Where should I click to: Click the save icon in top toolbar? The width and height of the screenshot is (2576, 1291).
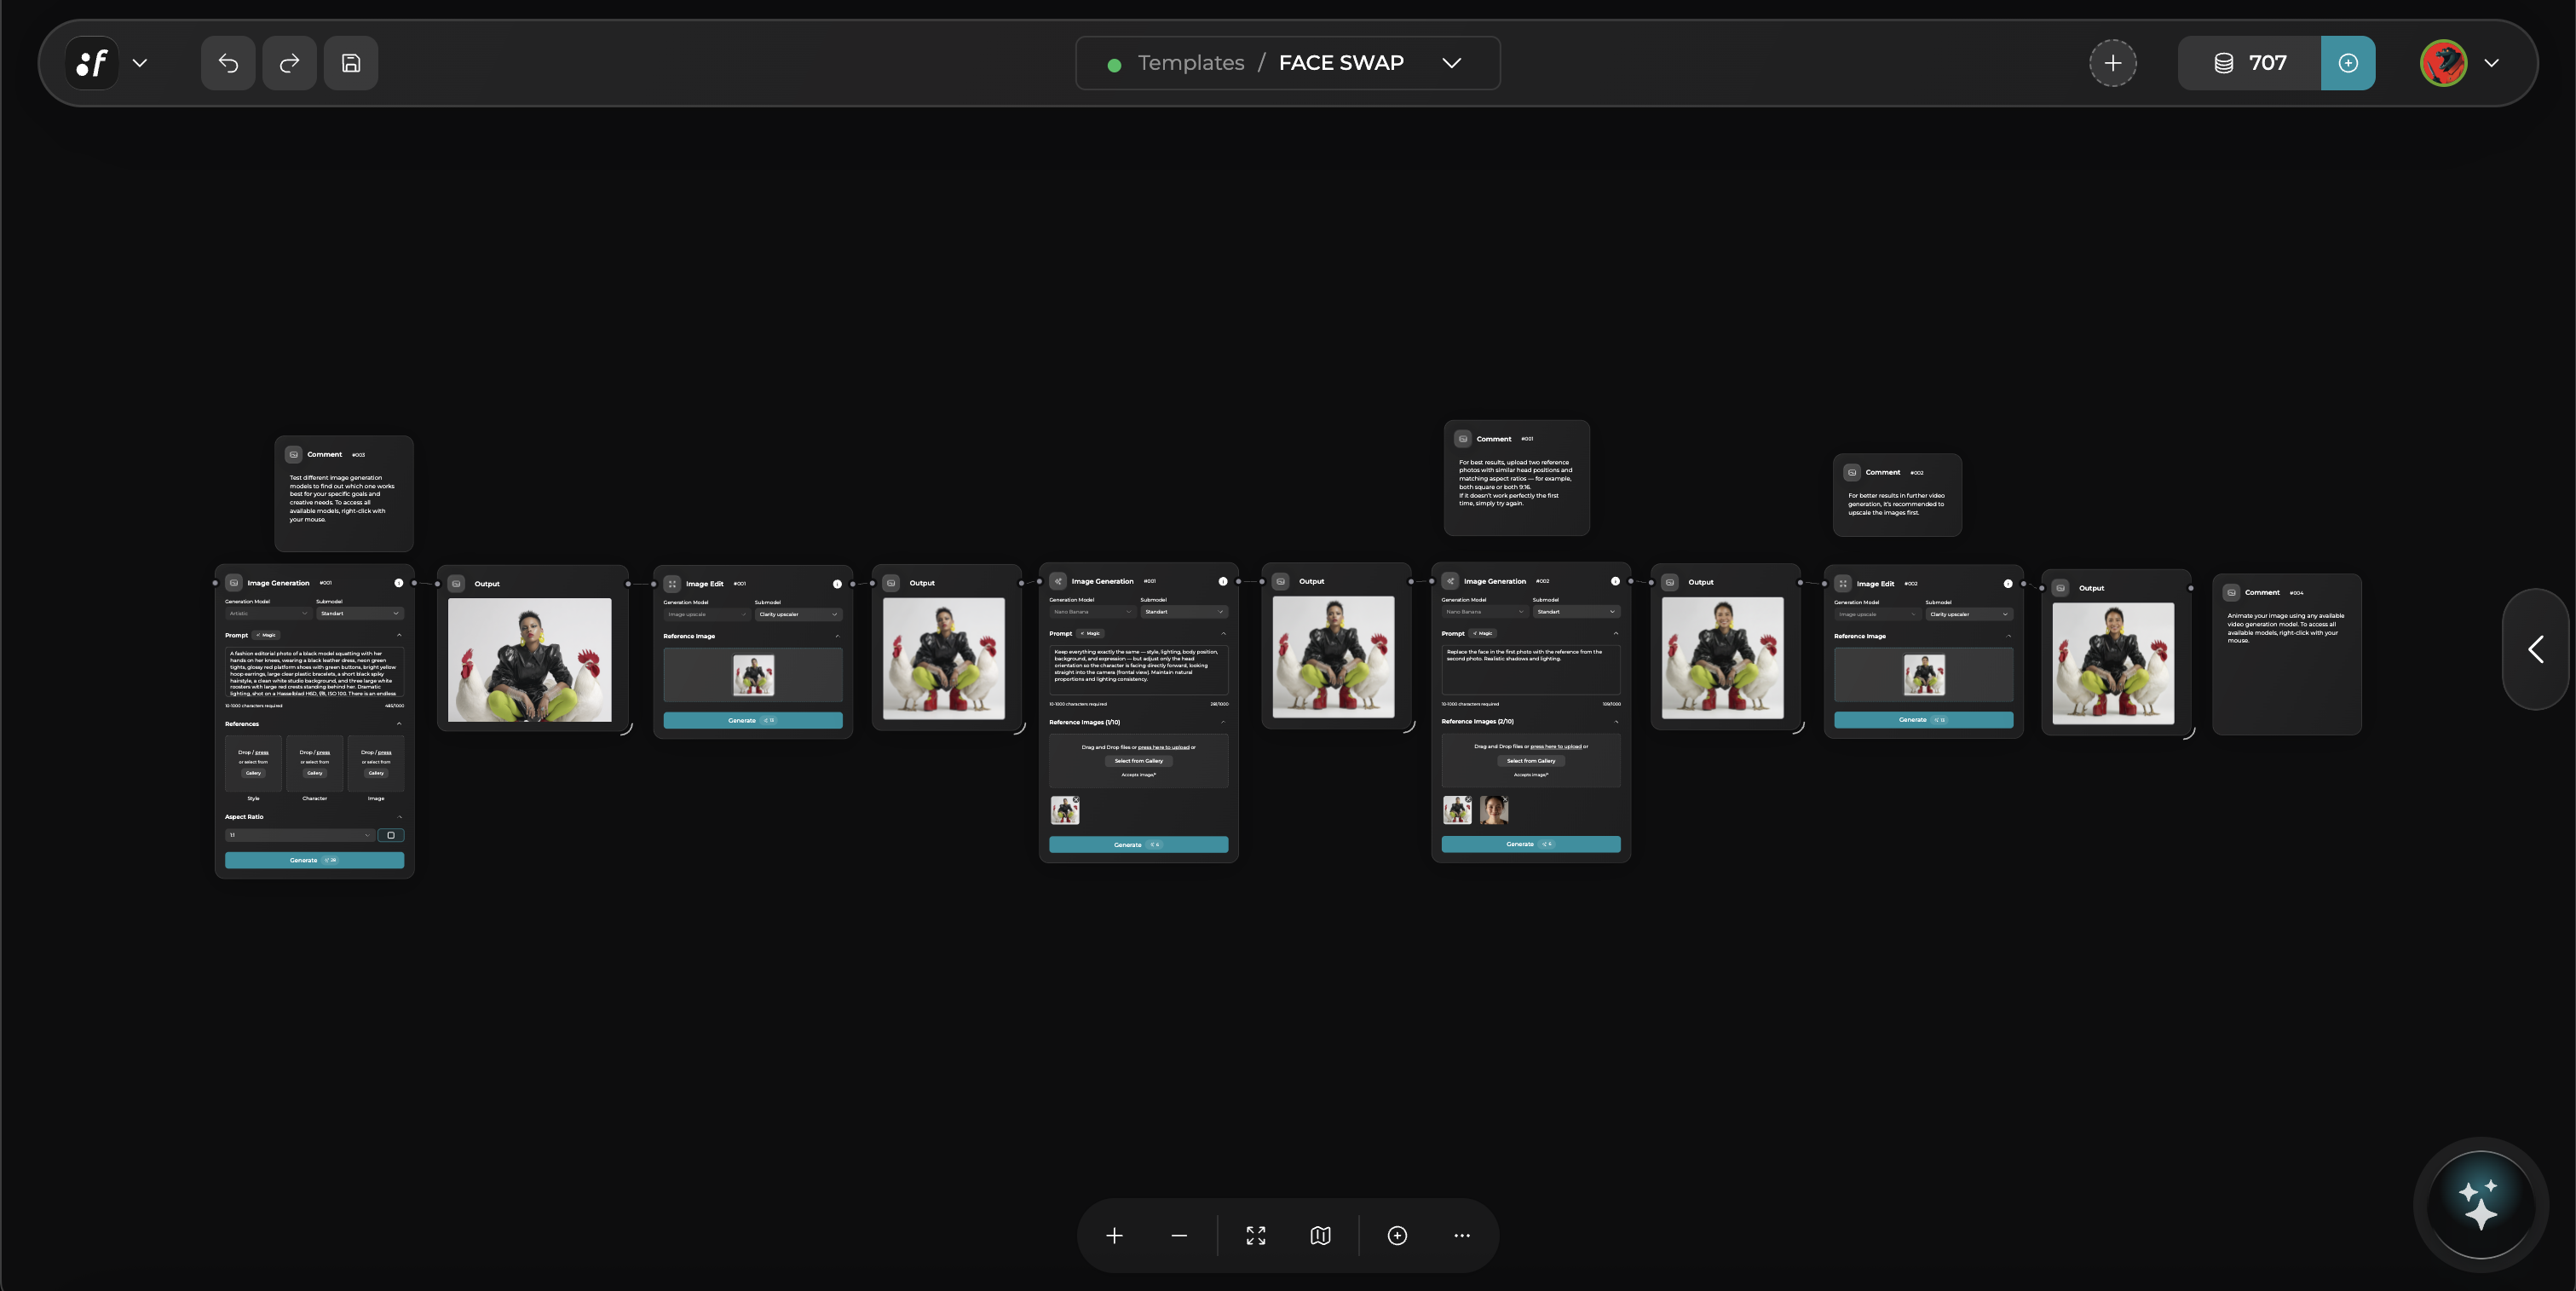(351, 63)
